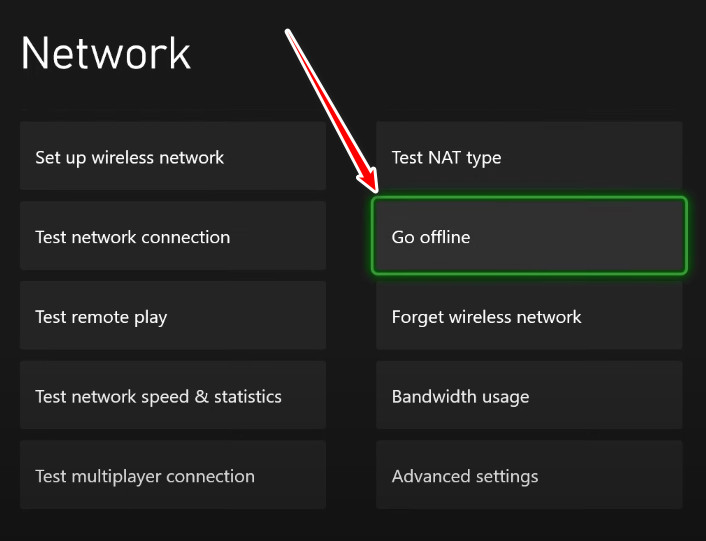Screen dimensions: 706x541
Task: Select Test network connection
Action: tap(173, 235)
